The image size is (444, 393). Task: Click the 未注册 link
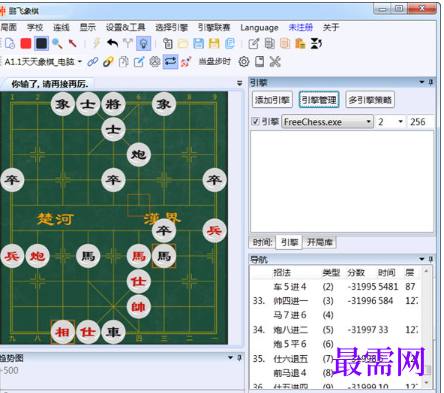click(x=301, y=27)
